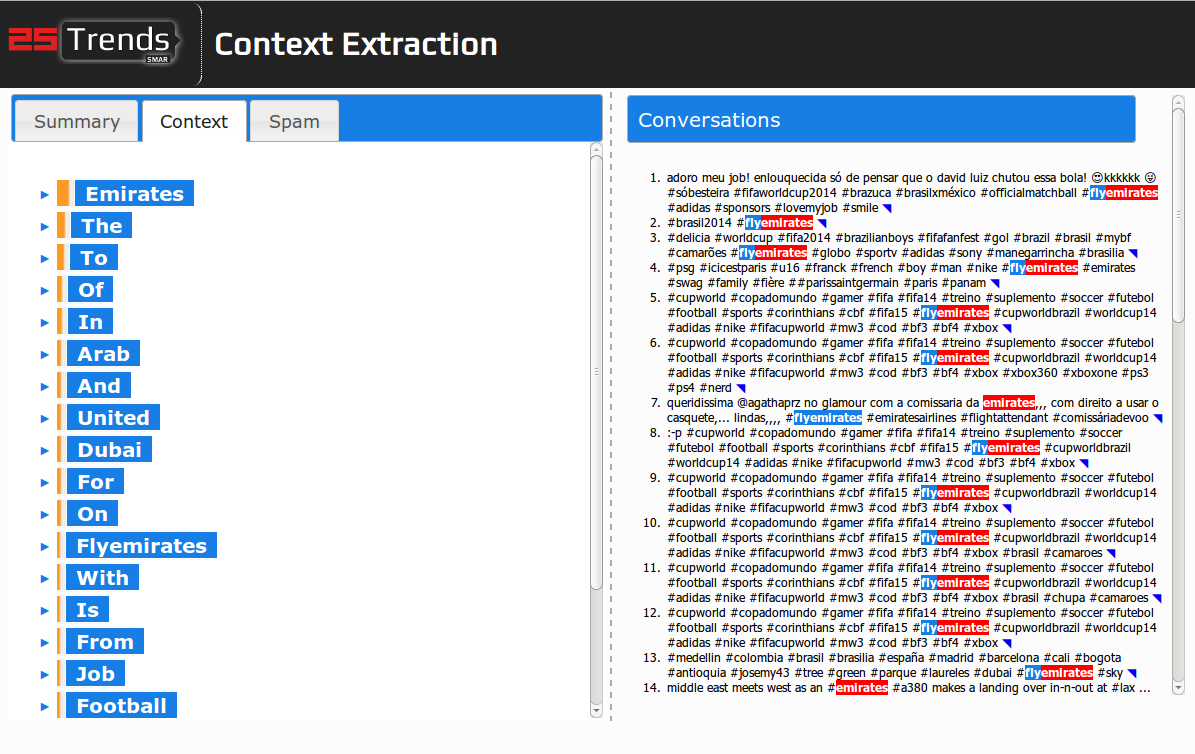This screenshot has height=754, width=1195.
Task: Select the With context term
Action: tap(103, 578)
